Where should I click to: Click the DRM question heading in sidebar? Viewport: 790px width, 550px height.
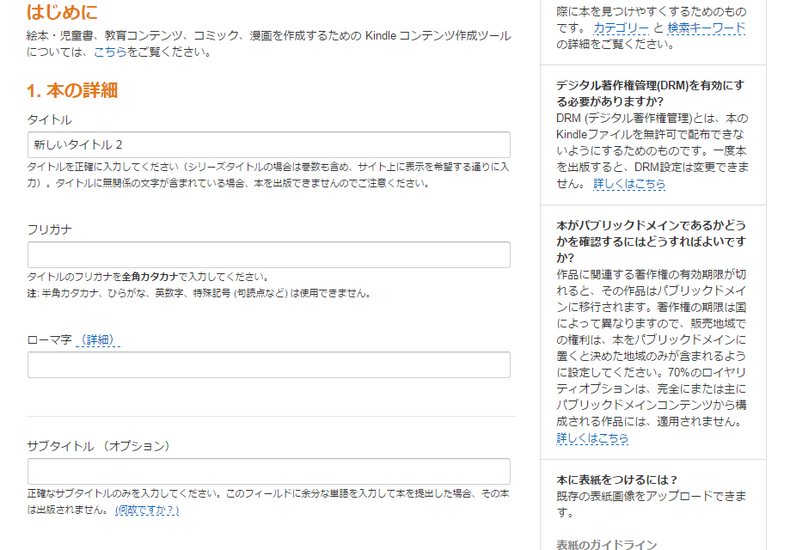point(650,93)
